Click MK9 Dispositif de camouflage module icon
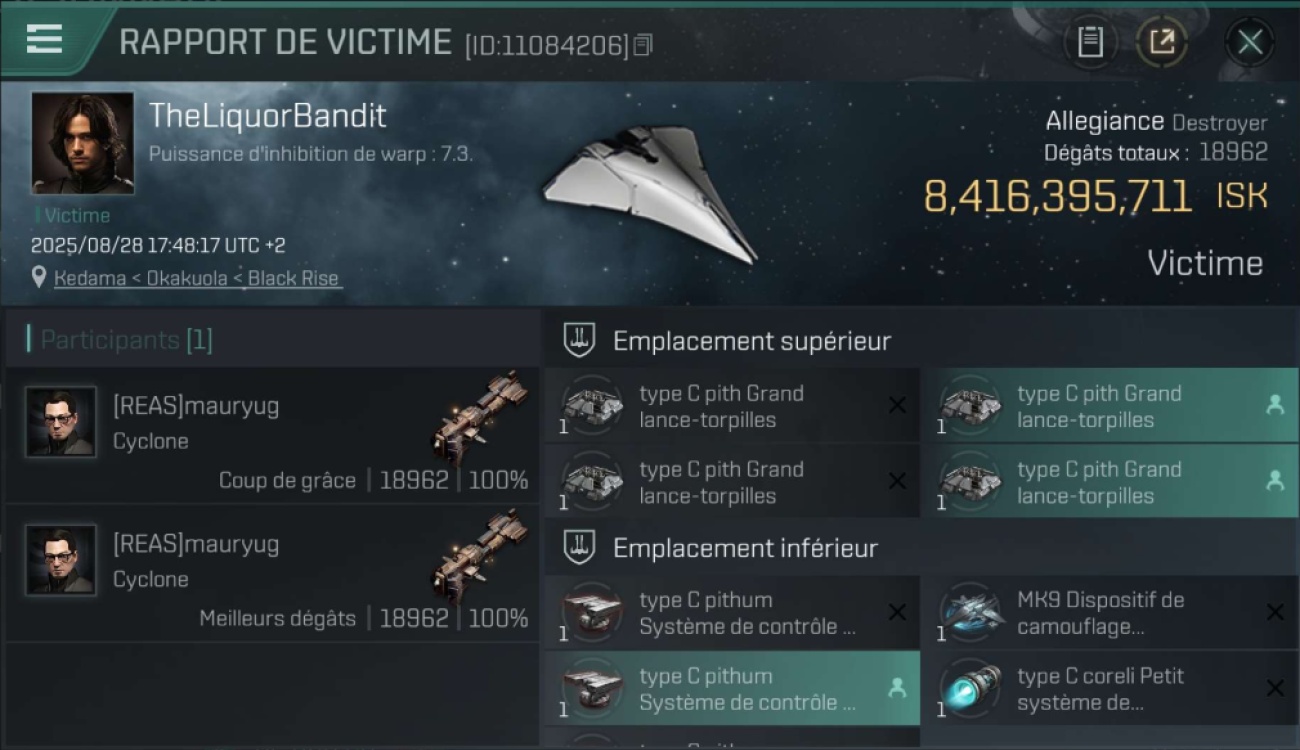The height and width of the screenshot is (750, 1300). tap(970, 611)
